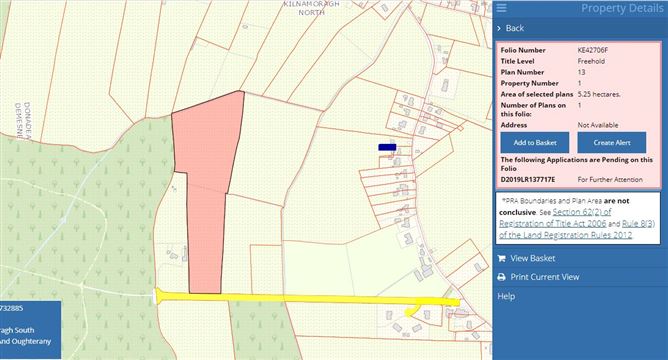Screen dimensions: 668x360
Task: Go Back from property details
Action: click(x=515, y=28)
